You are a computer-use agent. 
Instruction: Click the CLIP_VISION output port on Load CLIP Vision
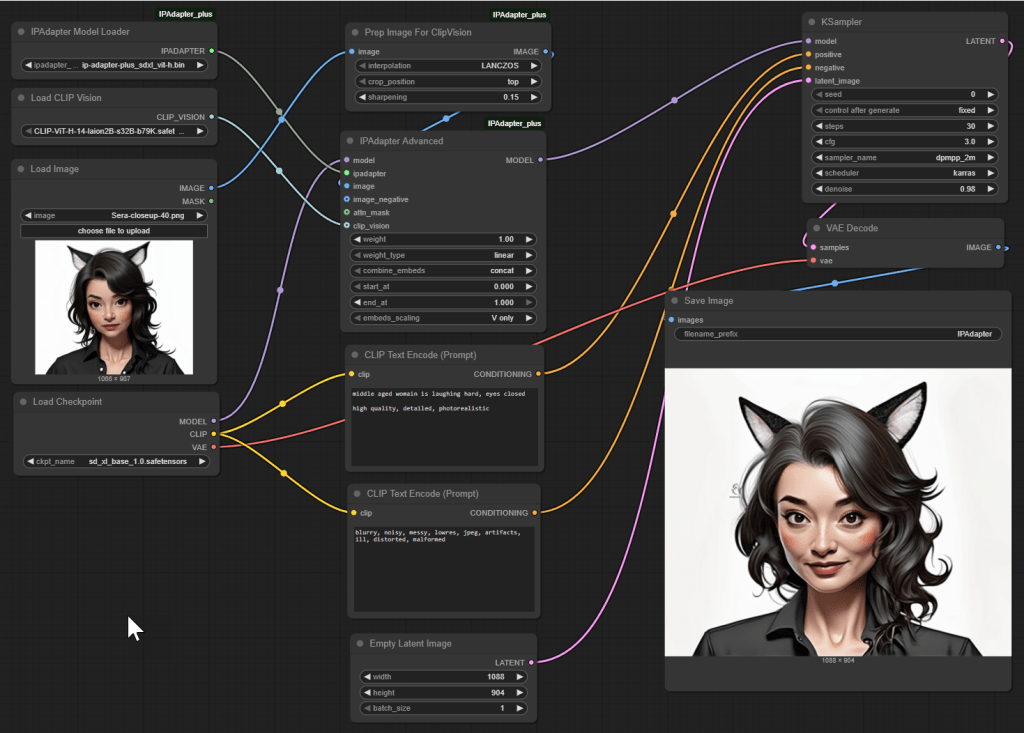tap(212, 117)
